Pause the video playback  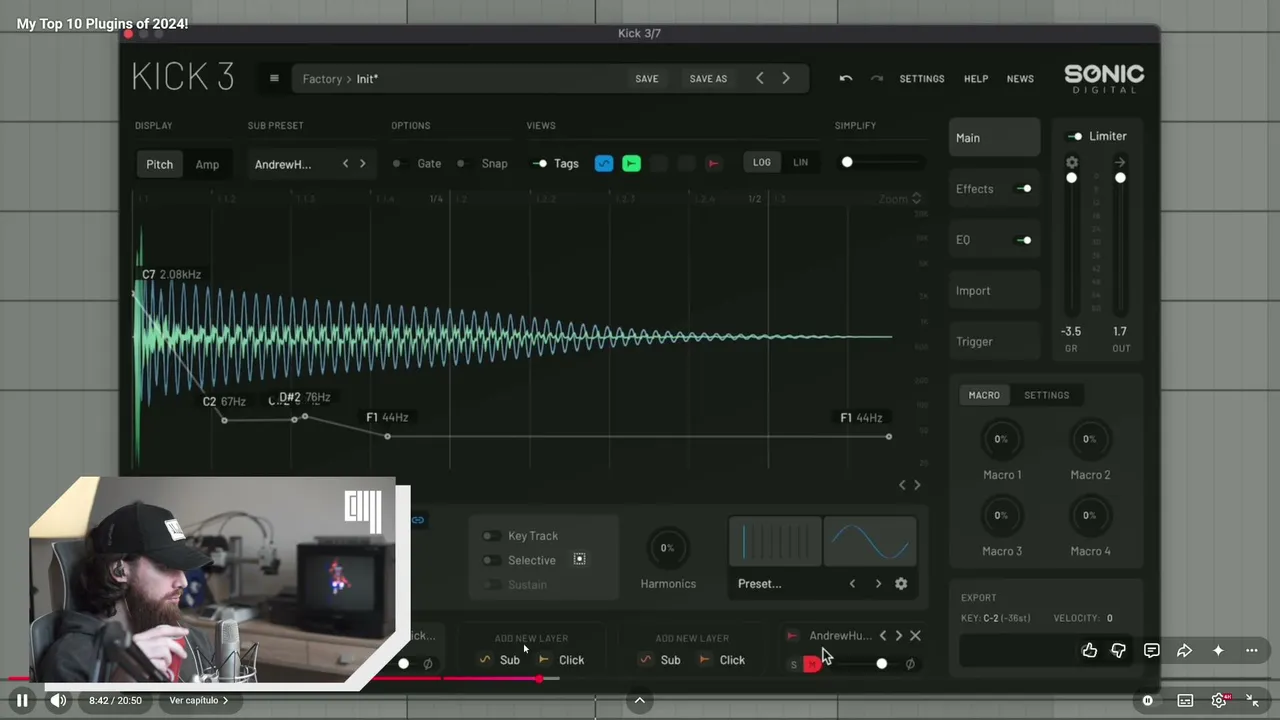point(22,701)
